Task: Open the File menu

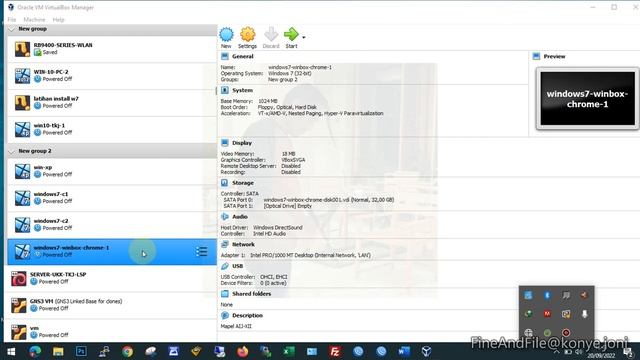Action: tap(12, 20)
